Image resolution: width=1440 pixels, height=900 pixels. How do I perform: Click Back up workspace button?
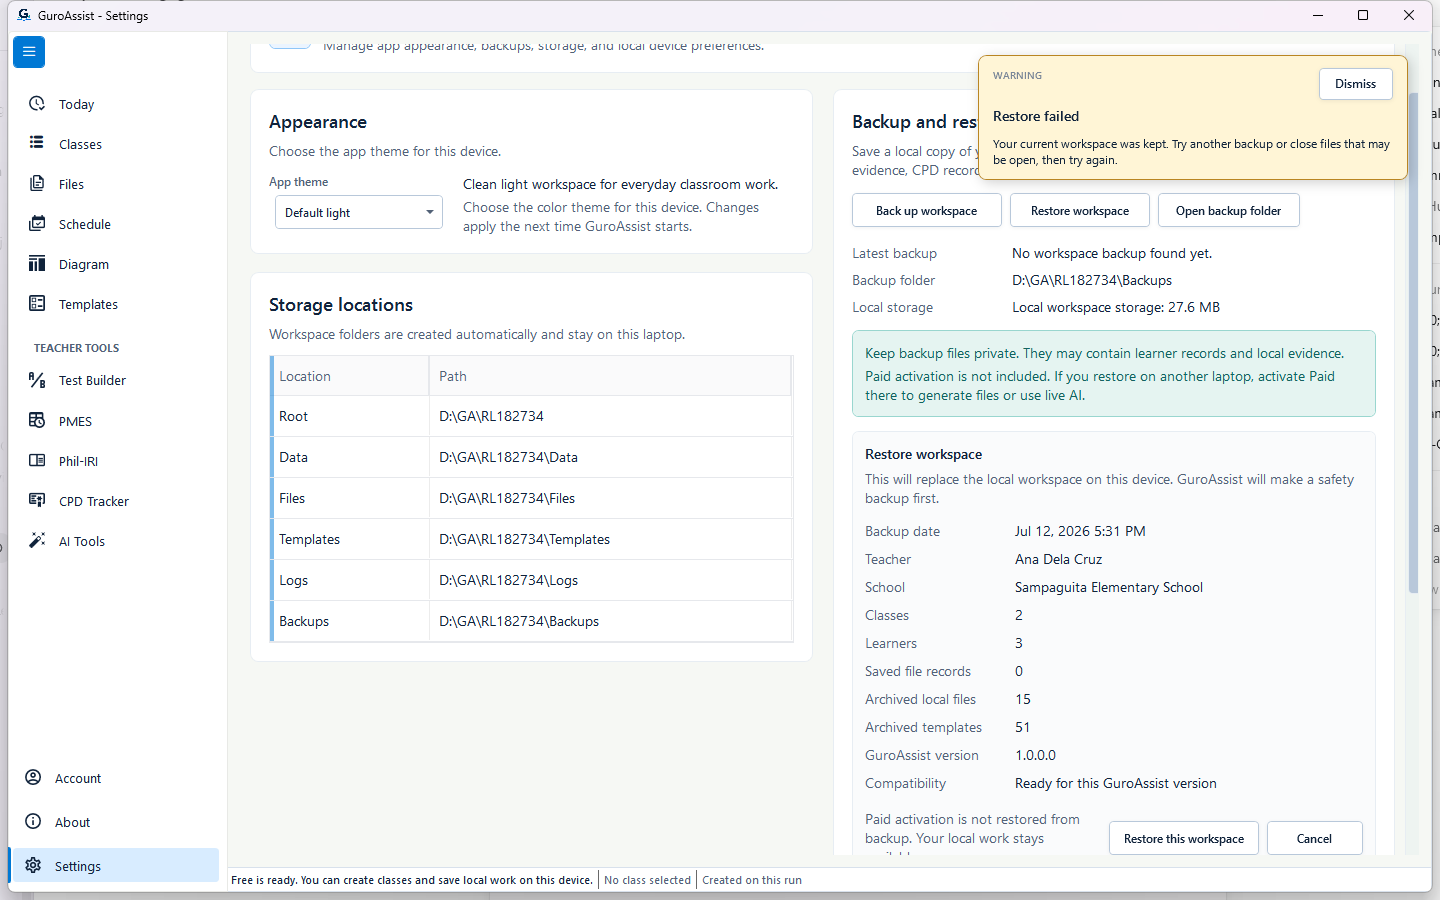926,211
